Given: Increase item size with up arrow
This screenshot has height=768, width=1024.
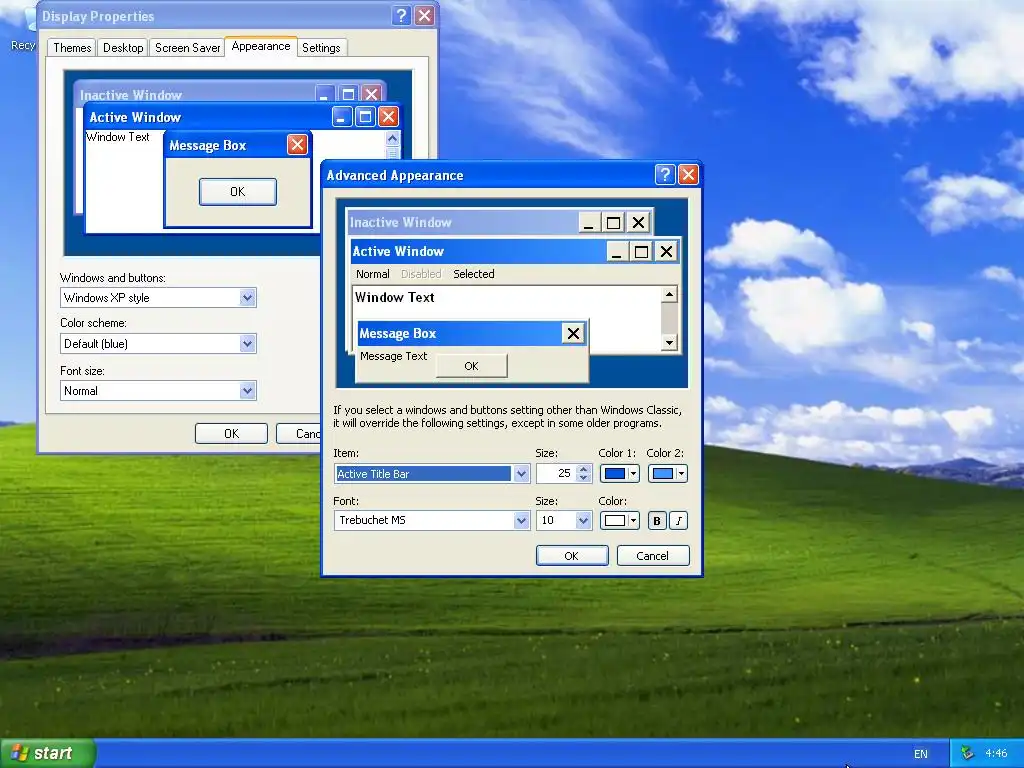Looking at the screenshot, I should [584, 469].
